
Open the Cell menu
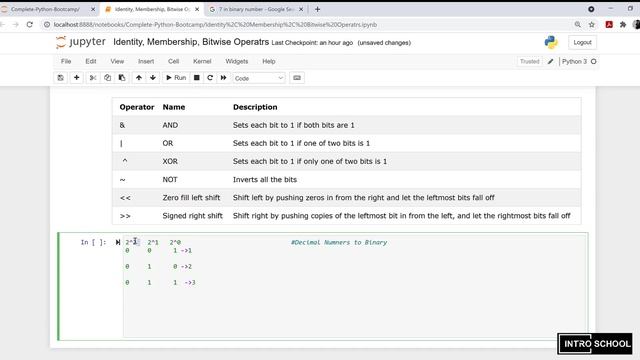coord(173,61)
